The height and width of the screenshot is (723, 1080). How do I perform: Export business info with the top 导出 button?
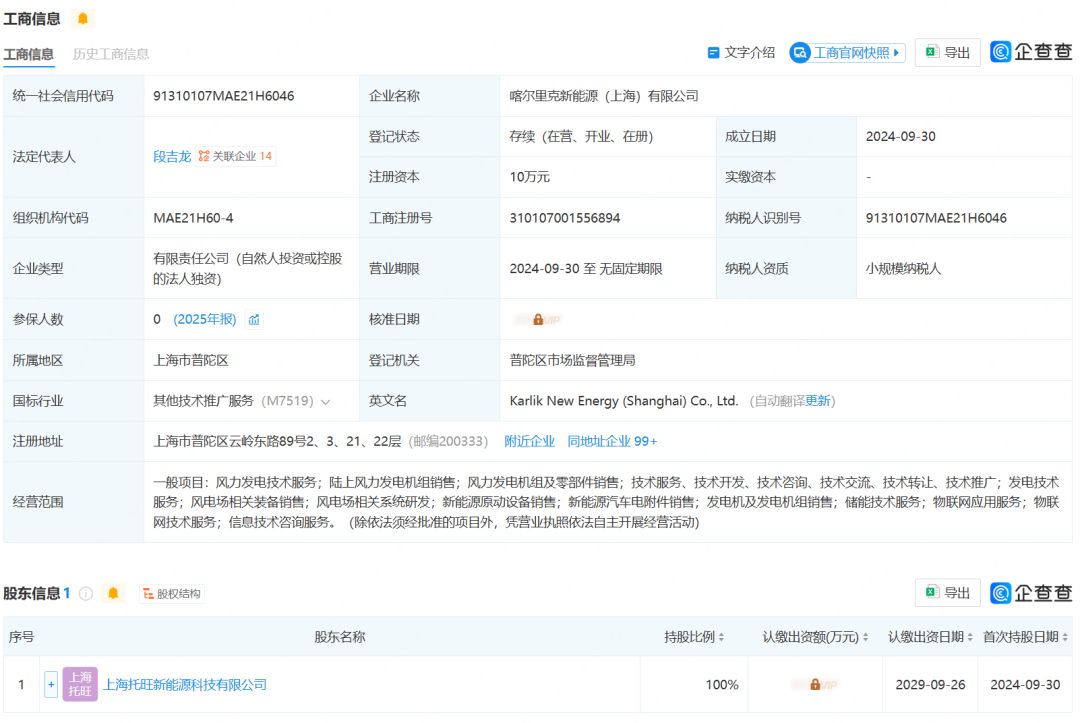coord(947,52)
